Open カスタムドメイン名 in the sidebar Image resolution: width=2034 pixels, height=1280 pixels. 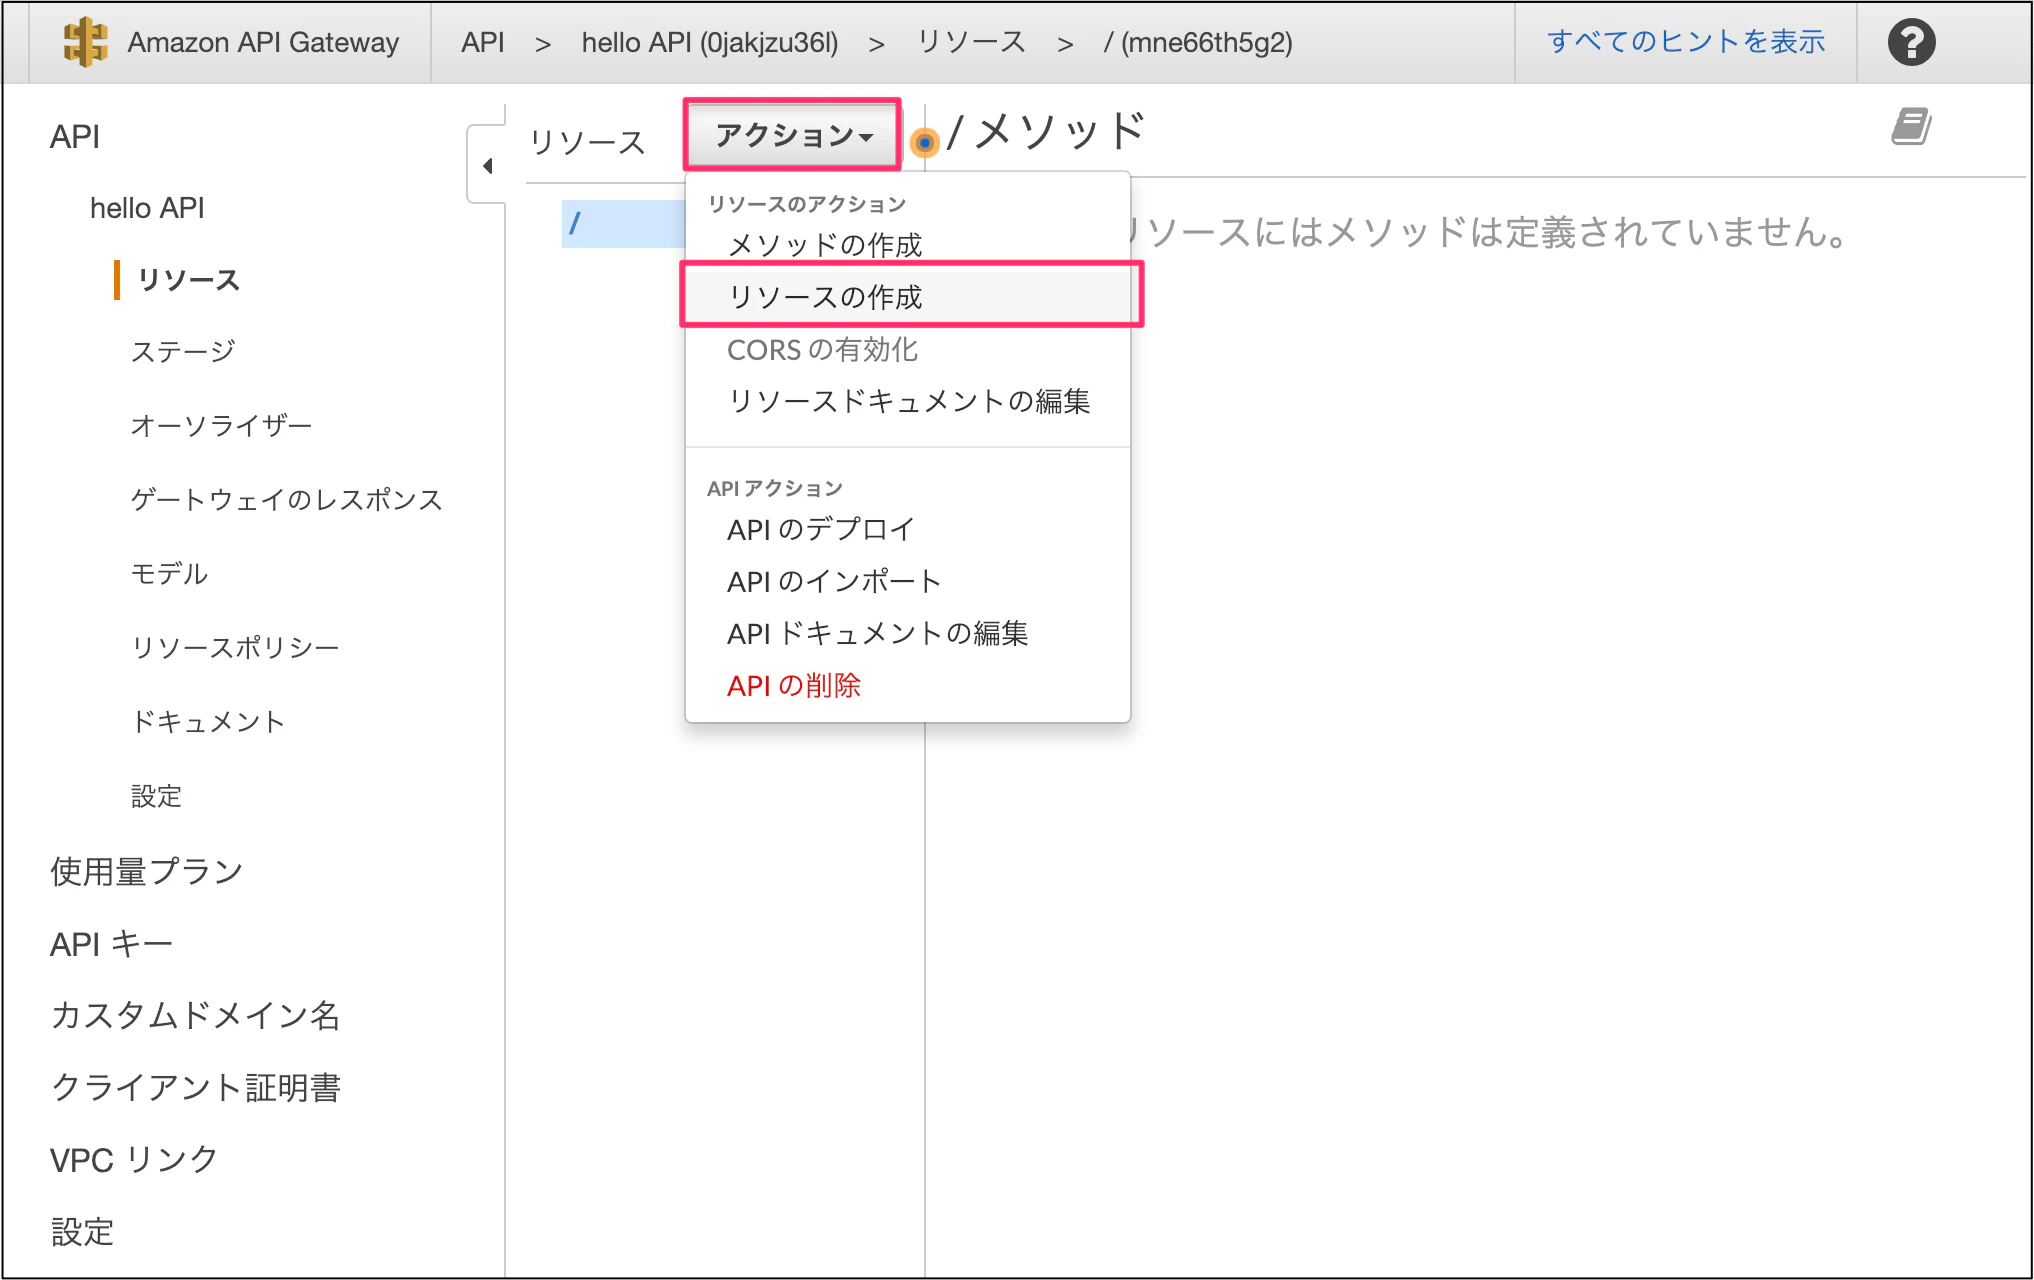click(195, 1015)
